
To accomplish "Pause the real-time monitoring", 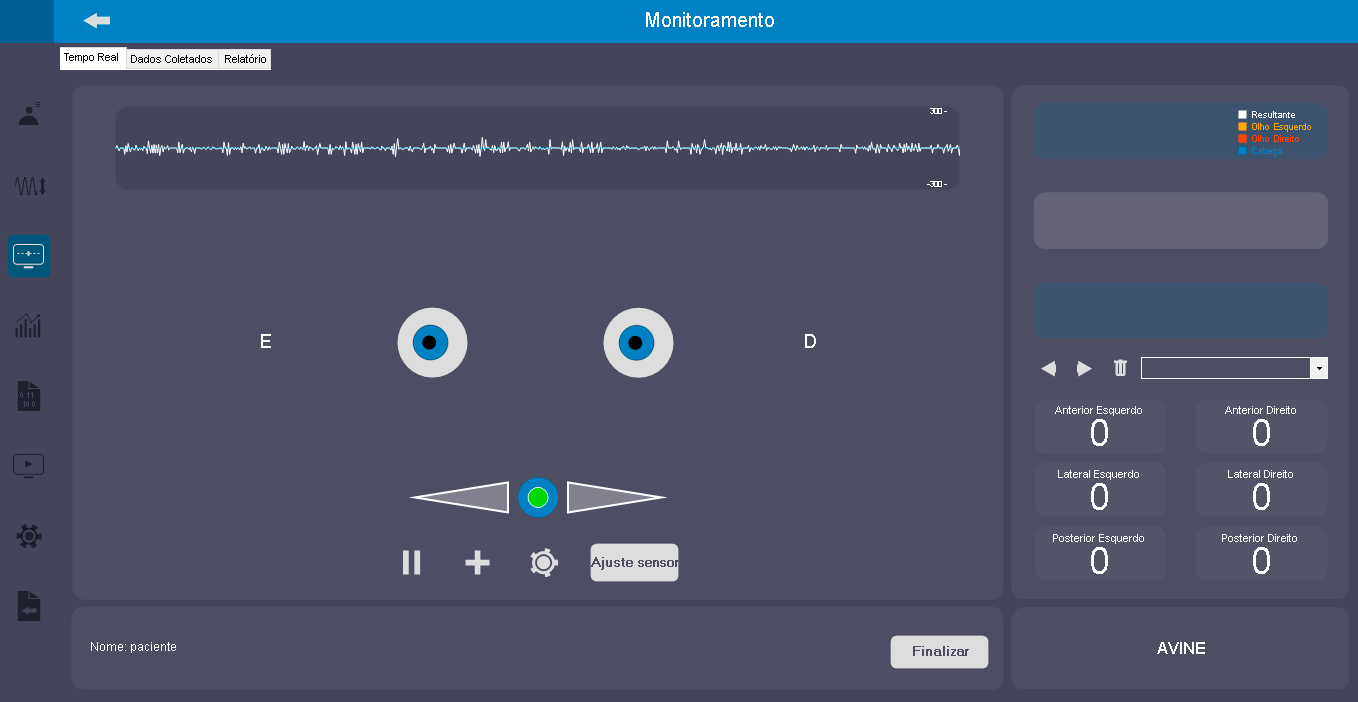I will pyautogui.click(x=411, y=563).
